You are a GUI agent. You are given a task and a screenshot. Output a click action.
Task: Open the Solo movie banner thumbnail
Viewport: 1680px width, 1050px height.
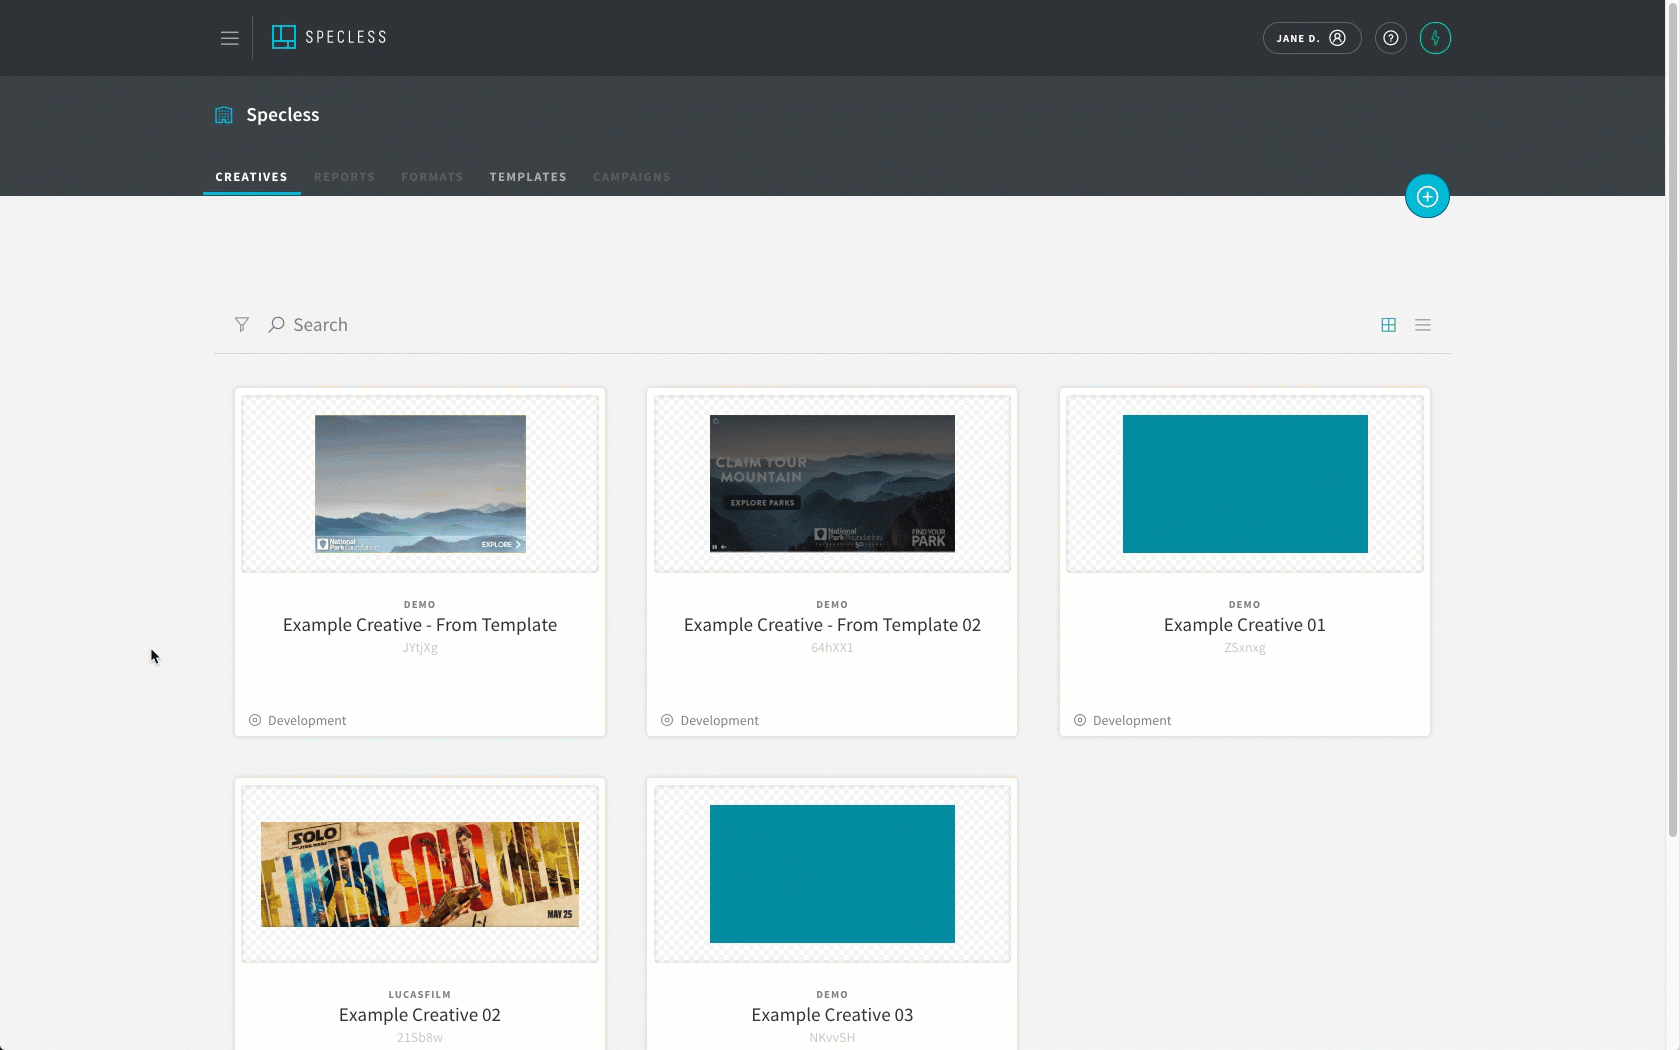click(420, 874)
